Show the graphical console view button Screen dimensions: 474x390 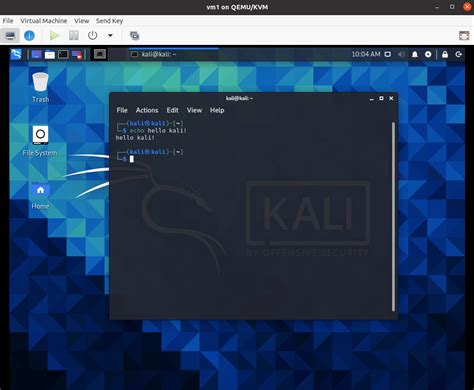10,35
